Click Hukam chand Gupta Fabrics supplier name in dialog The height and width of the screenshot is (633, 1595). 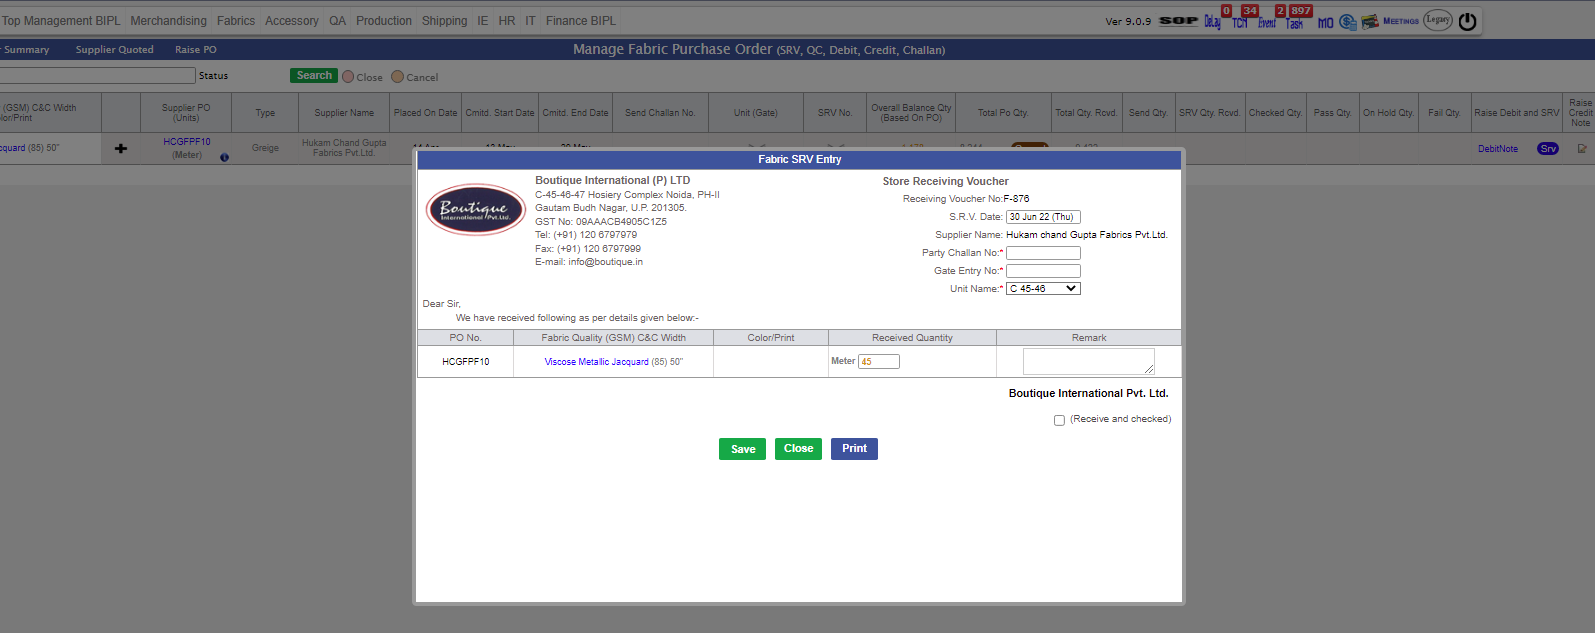tap(1087, 235)
